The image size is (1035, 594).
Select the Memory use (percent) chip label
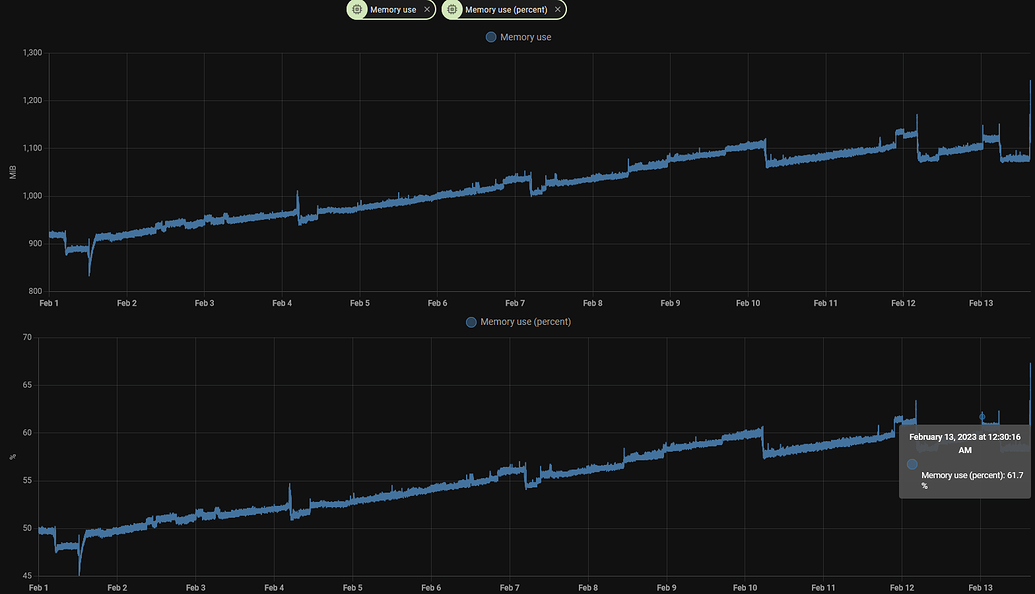(x=506, y=10)
